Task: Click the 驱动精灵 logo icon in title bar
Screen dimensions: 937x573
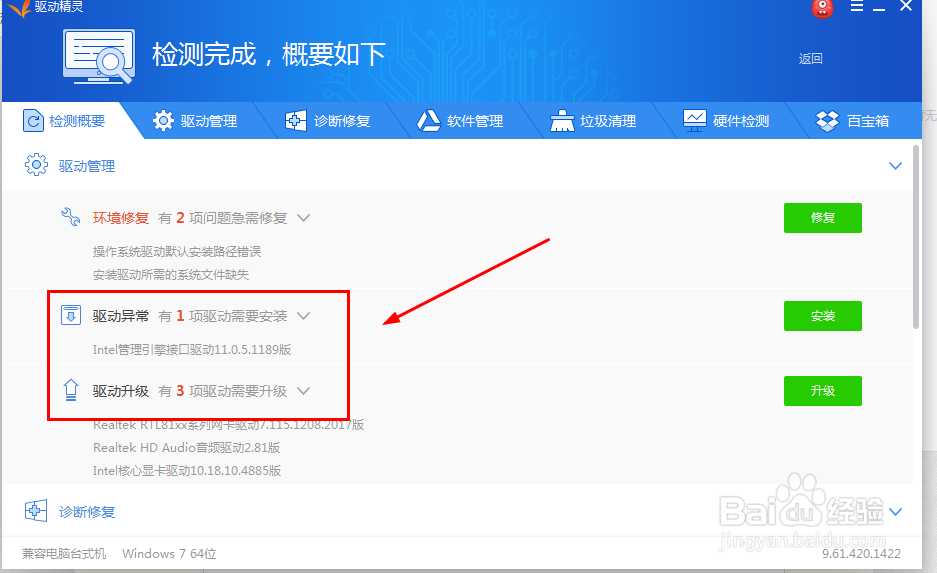Action: (18, 8)
